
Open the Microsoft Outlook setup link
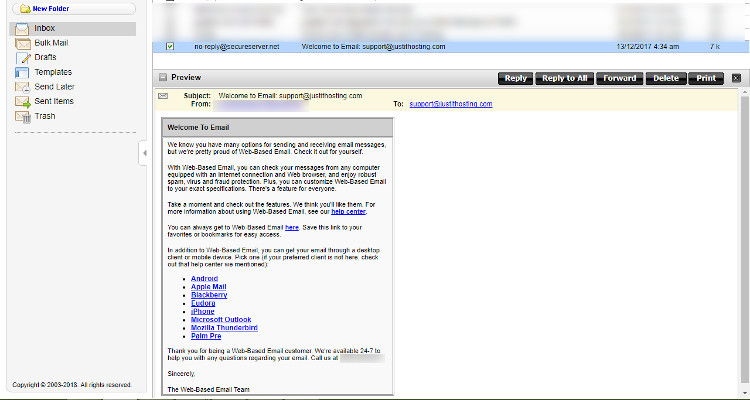221,320
